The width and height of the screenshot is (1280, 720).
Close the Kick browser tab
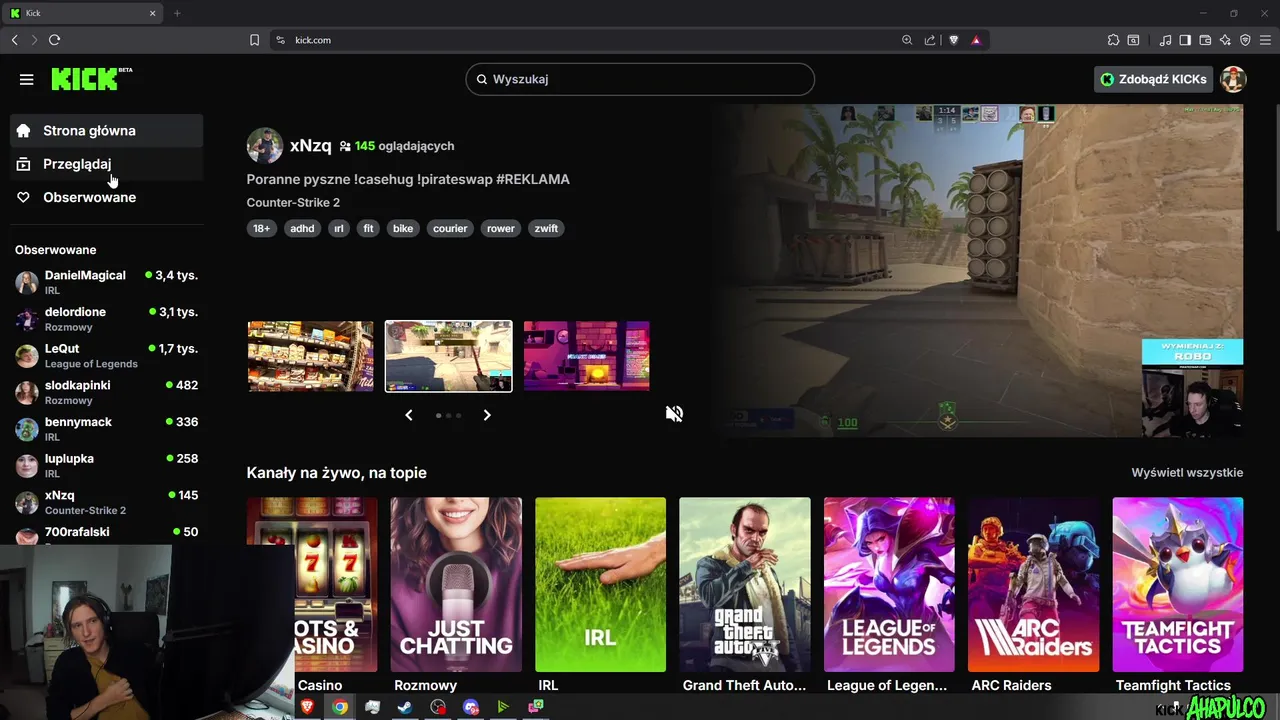[x=153, y=13]
